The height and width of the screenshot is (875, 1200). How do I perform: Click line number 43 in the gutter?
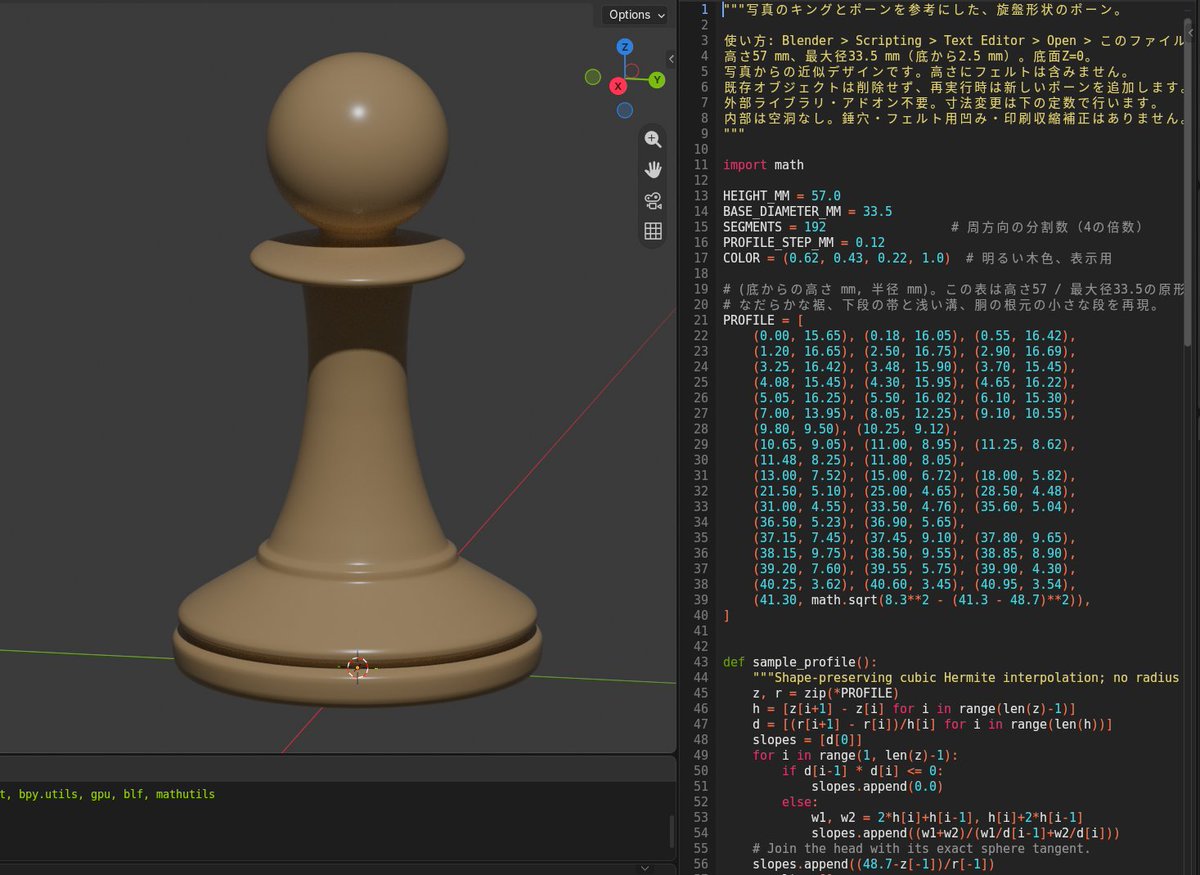tap(701, 662)
